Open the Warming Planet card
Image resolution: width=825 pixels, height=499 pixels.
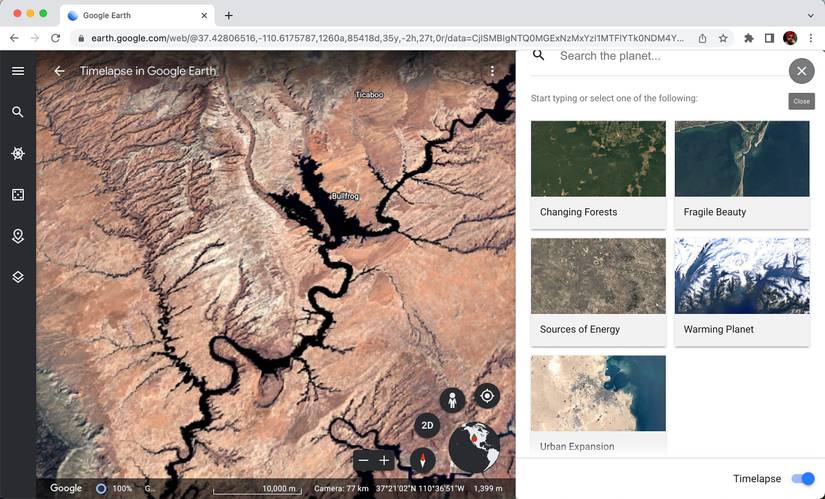[x=742, y=292]
